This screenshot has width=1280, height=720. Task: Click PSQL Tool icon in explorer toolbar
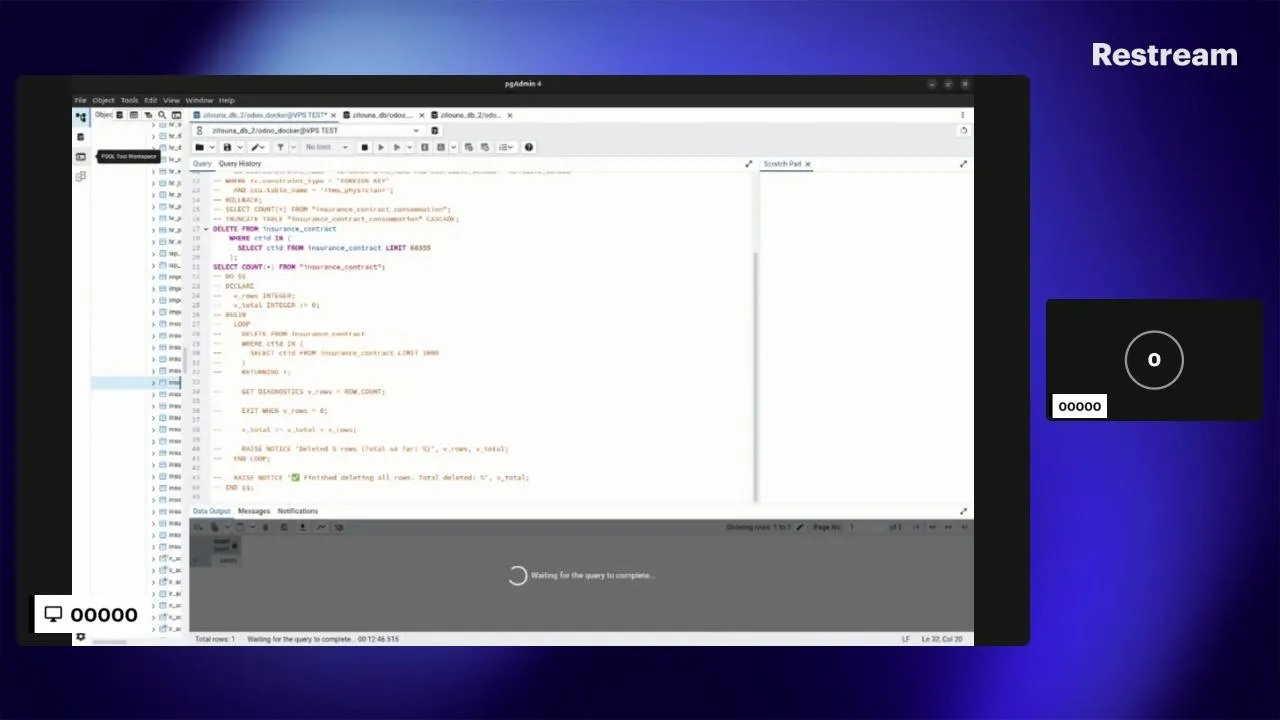point(176,115)
